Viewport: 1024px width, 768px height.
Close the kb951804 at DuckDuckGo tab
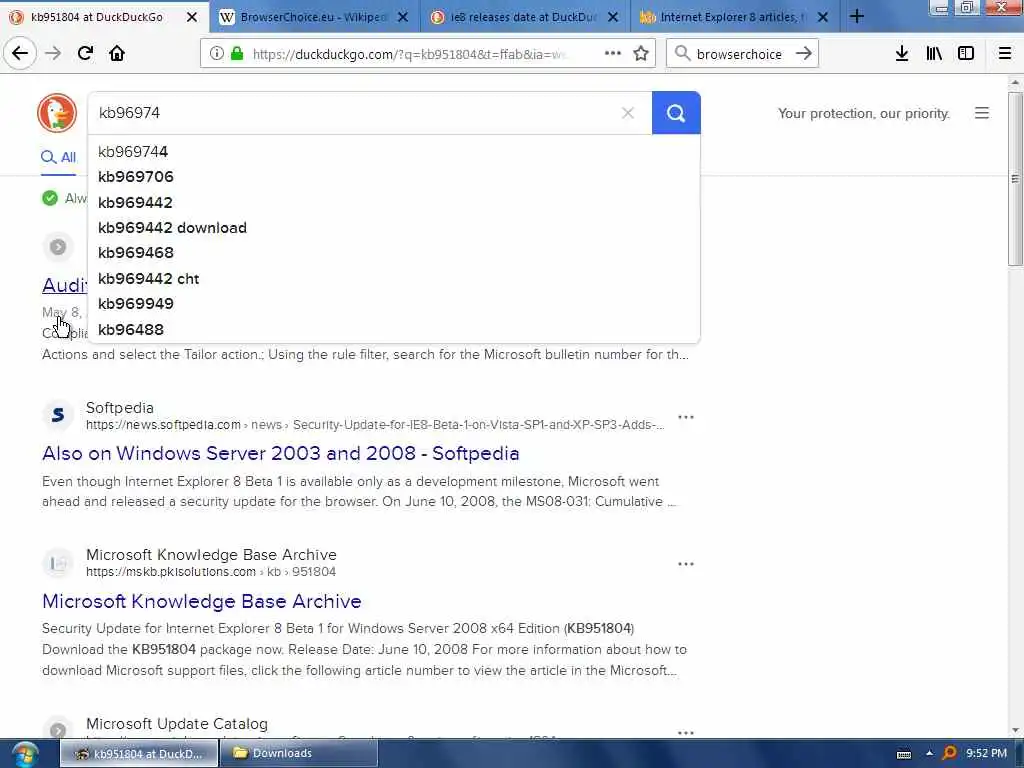pos(191,17)
